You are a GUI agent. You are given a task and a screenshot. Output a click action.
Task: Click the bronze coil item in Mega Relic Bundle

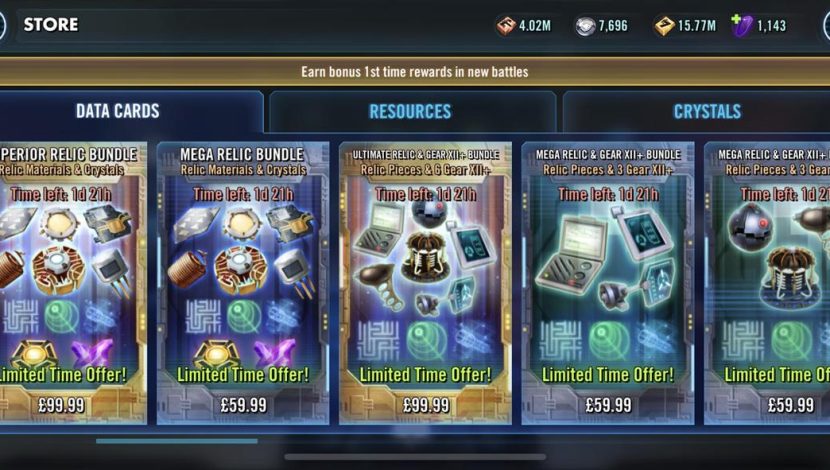[186, 268]
